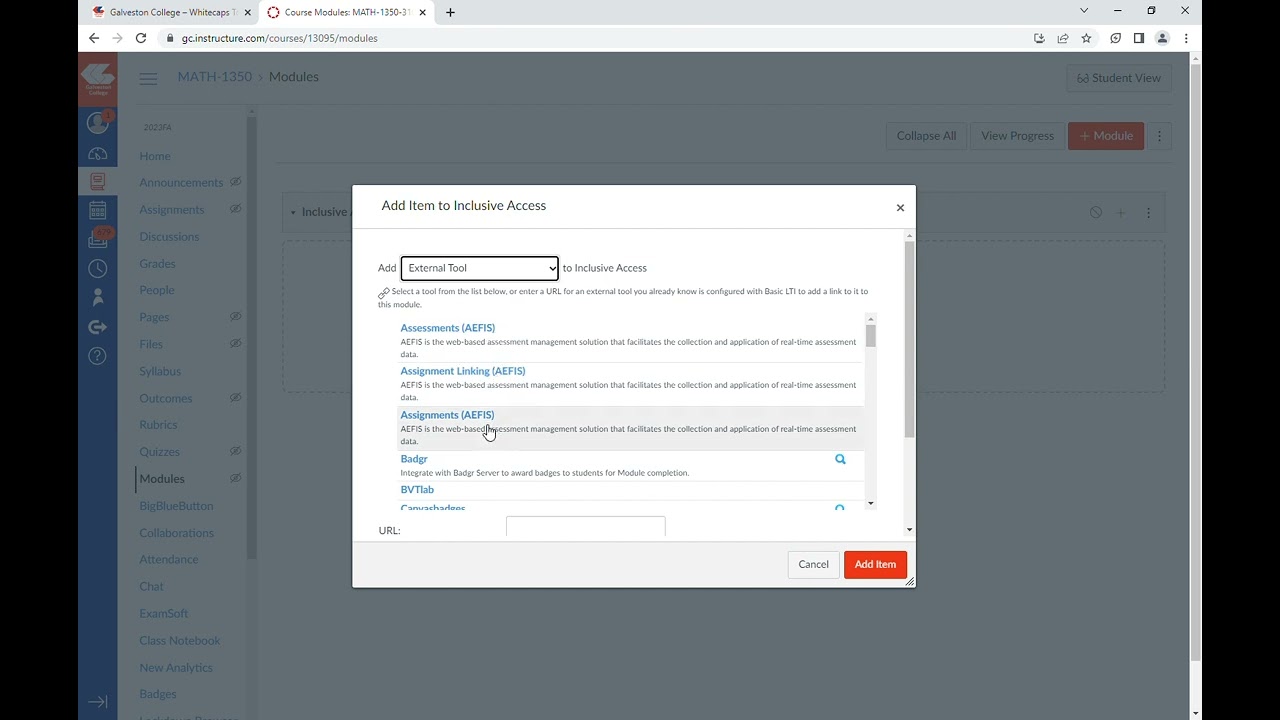Close the Add Item dialog with X

pyautogui.click(x=900, y=208)
